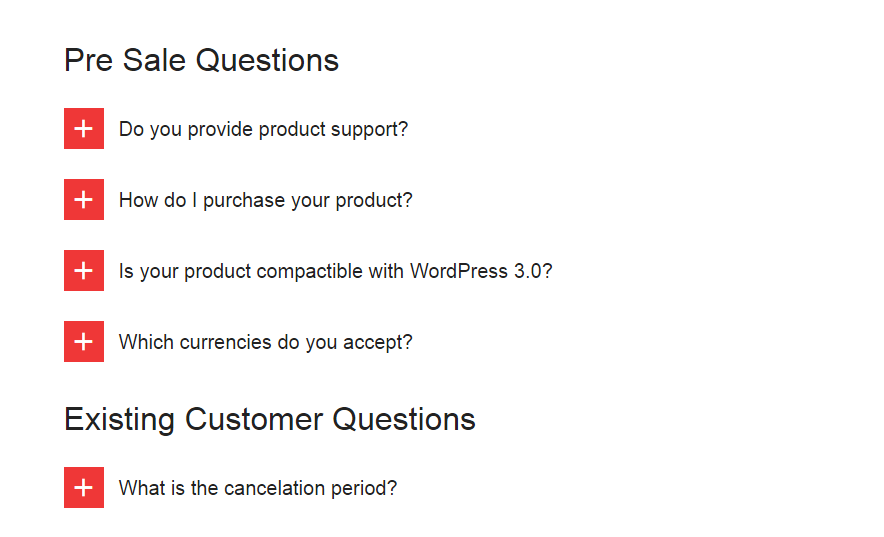Click the 'Pre Sale Questions' heading
884x537 pixels.
pyautogui.click(x=201, y=60)
